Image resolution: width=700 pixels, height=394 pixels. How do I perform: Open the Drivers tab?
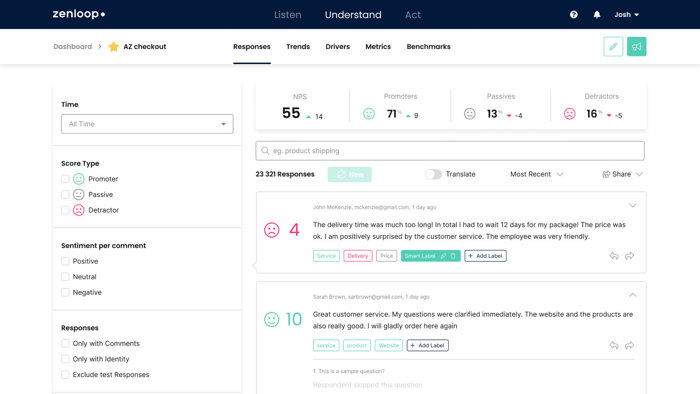click(x=338, y=46)
